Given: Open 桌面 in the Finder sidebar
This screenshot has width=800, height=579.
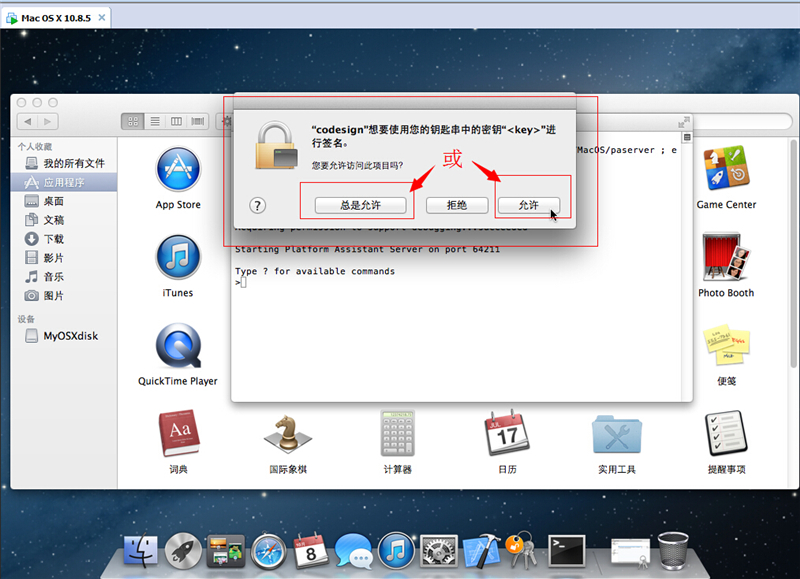Looking at the screenshot, I should pos(64,201).
